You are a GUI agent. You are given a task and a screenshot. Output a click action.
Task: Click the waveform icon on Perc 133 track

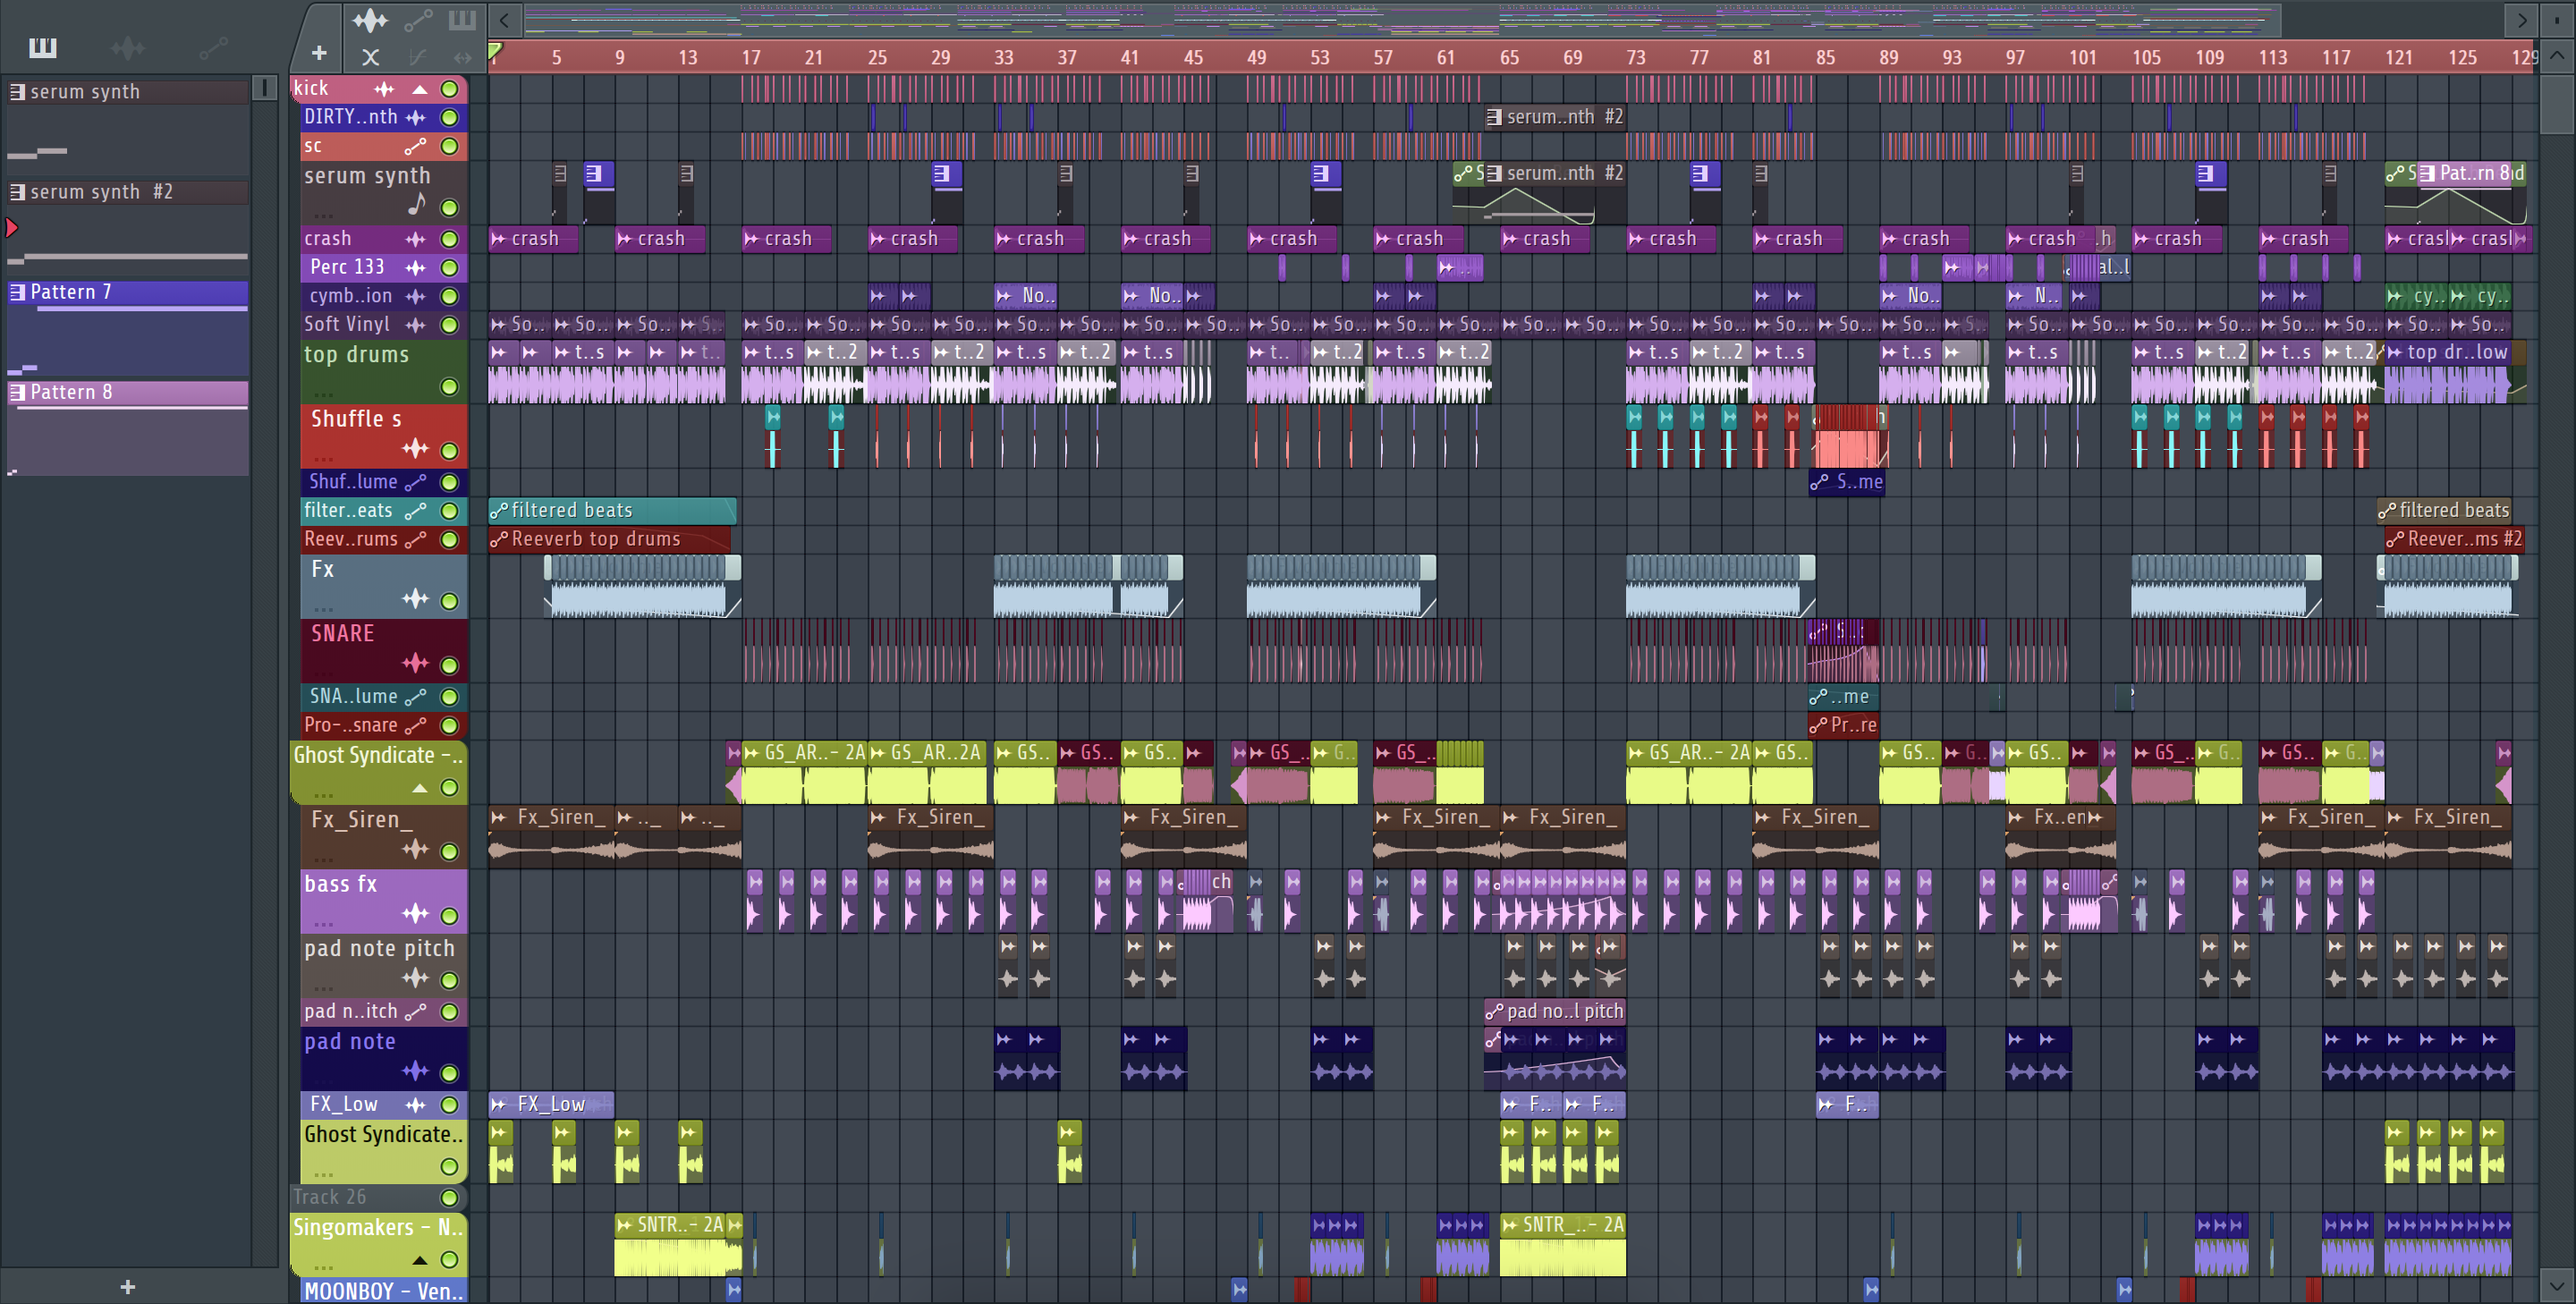(x=415, y=267)
